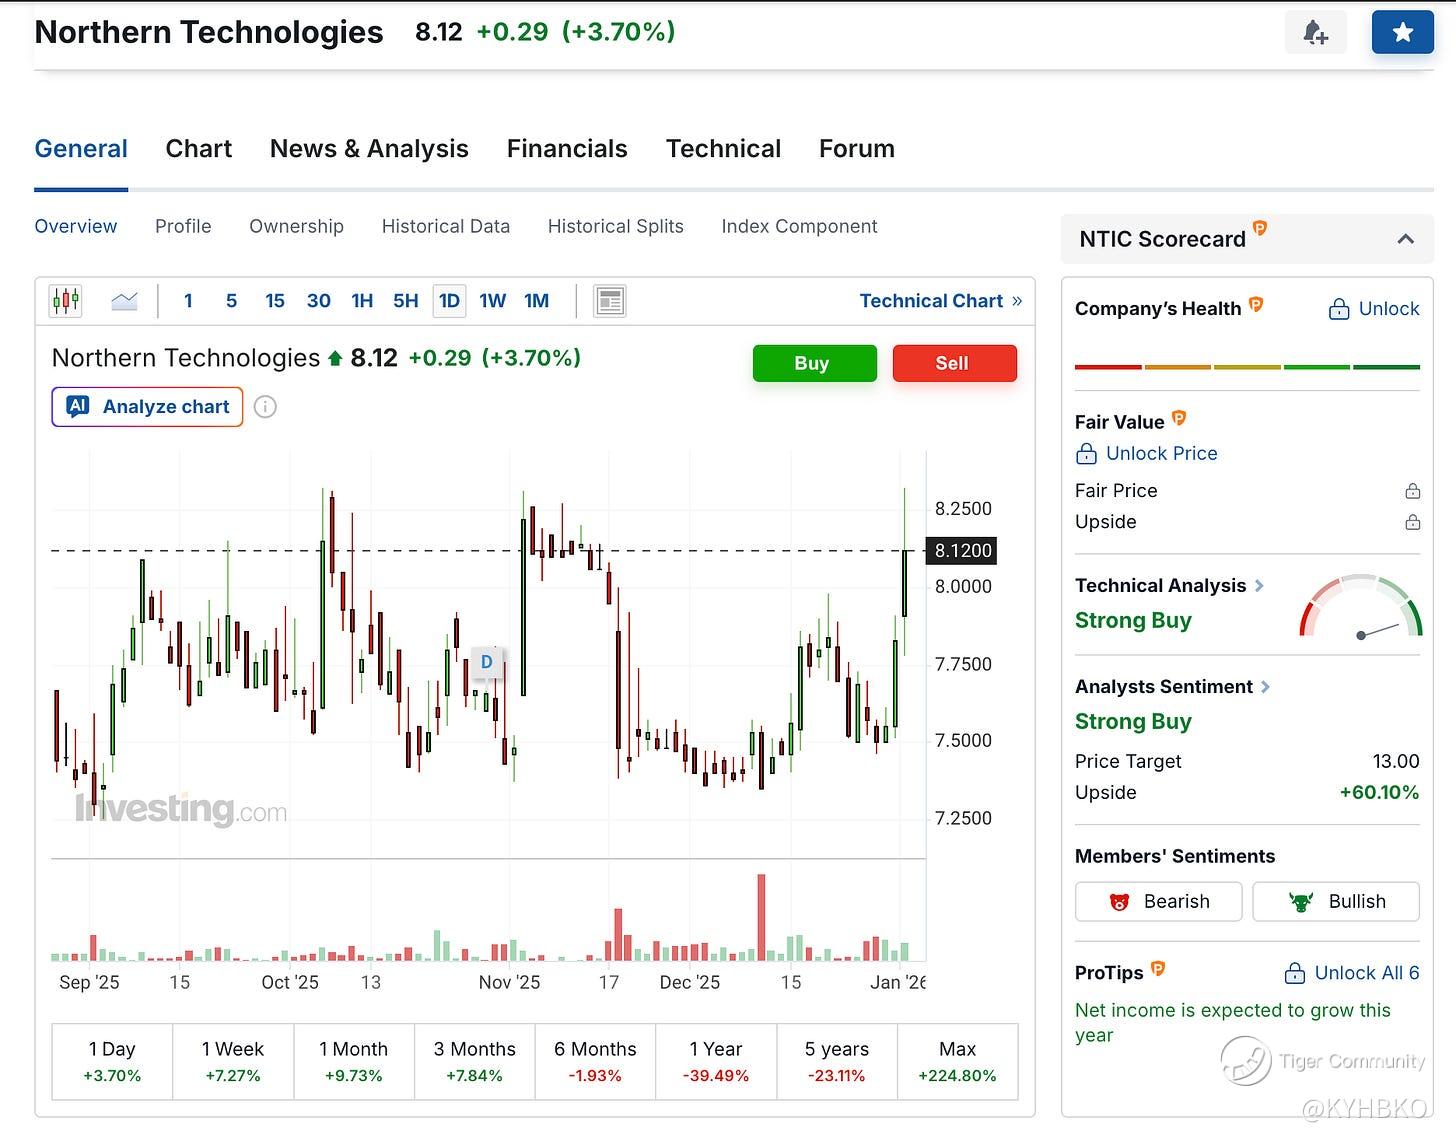
Task: Set chart interval to 1H
Action: [362, 301]
